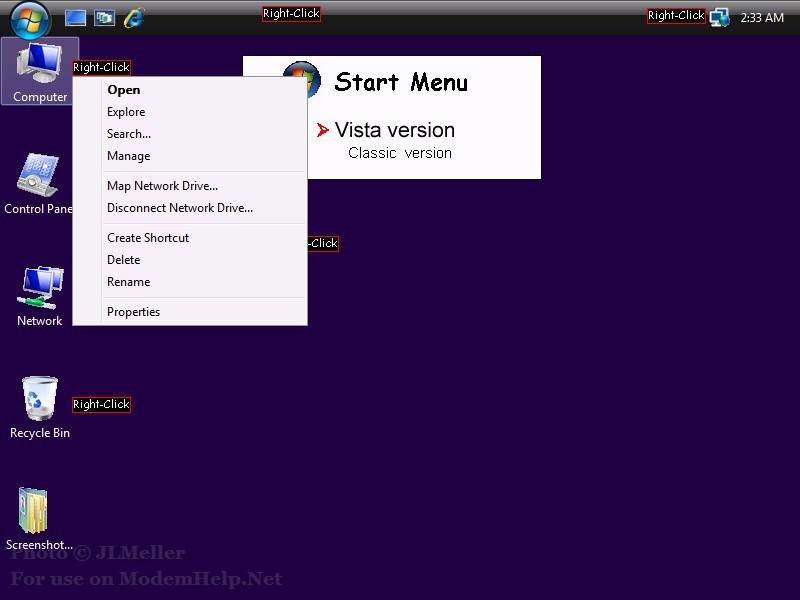Click Switch between windows quick launch icon
Viewport: 800px width, 600px height.
point(105,18)
